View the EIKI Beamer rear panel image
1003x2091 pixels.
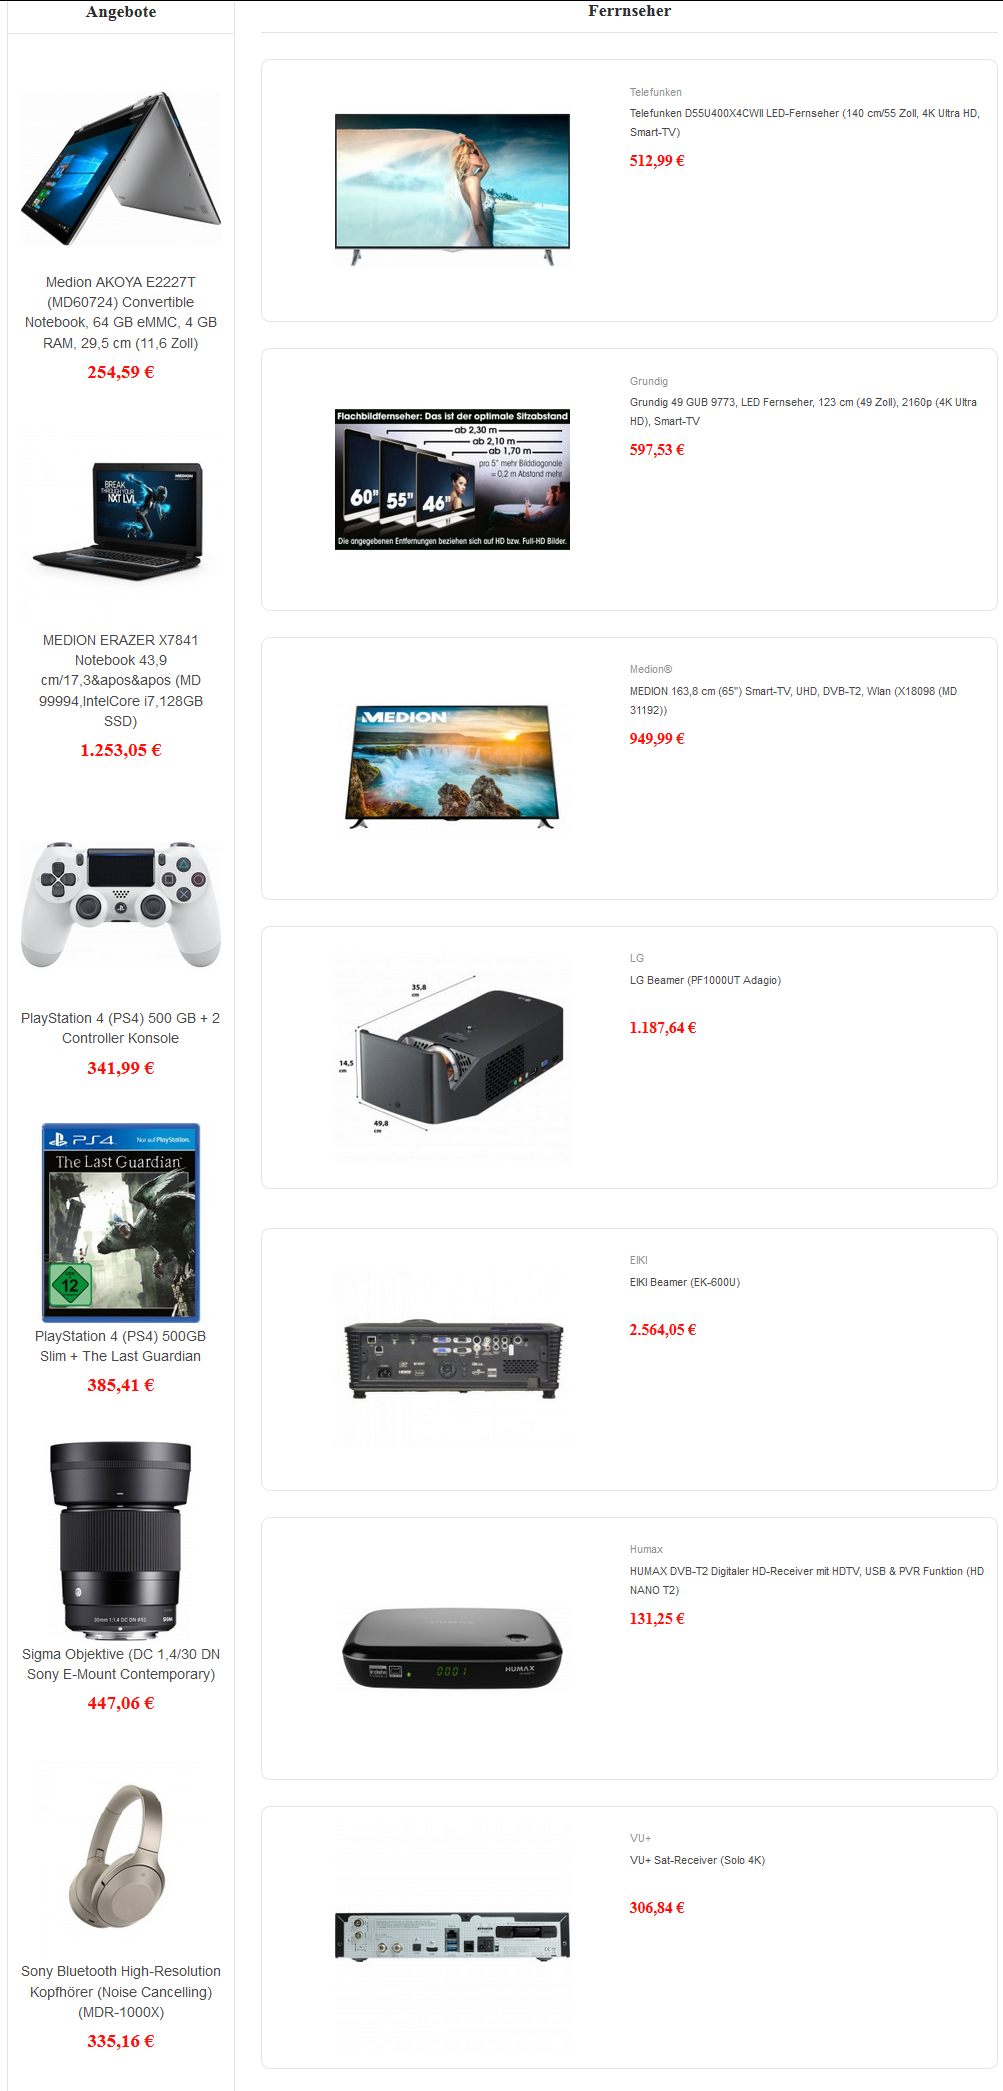[x=452, y=1359]
